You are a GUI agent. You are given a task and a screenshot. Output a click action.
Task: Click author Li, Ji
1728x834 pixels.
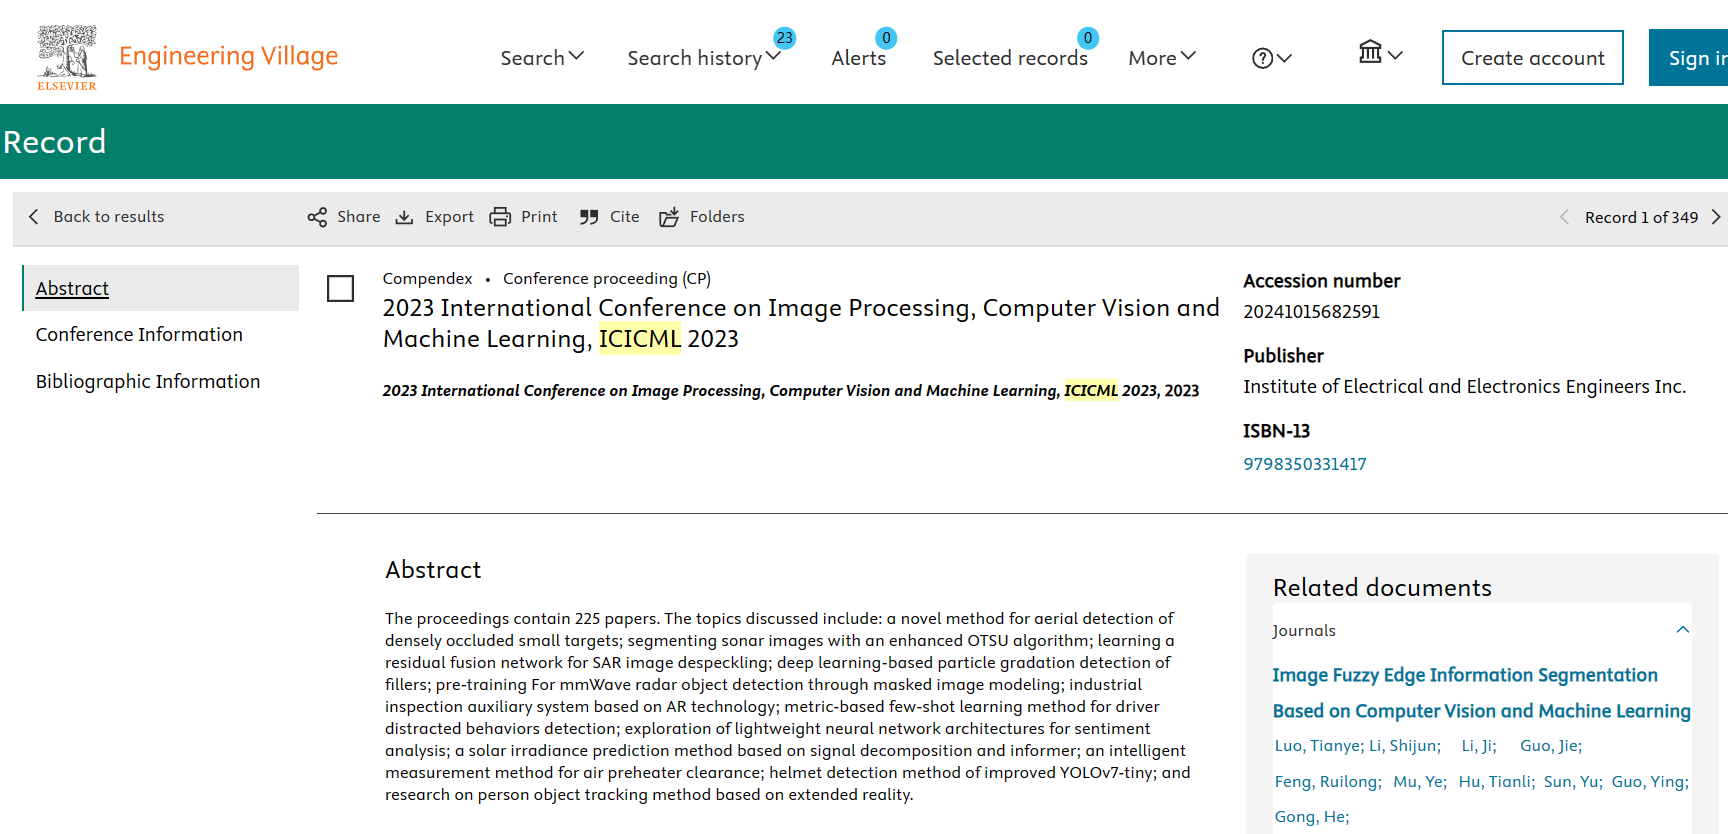(1478, 746)
